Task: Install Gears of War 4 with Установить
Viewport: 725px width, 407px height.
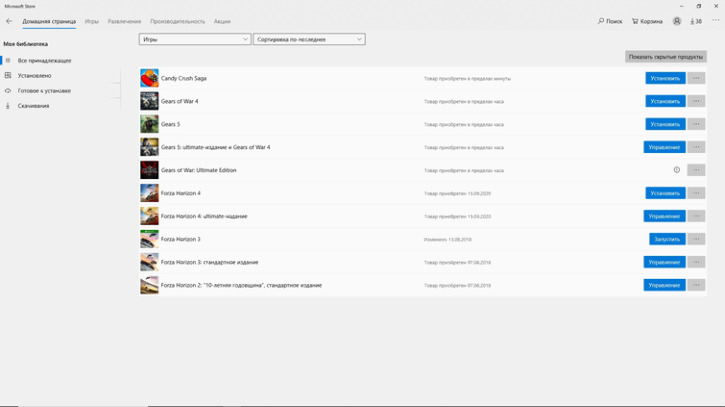Action: point(665,101)
